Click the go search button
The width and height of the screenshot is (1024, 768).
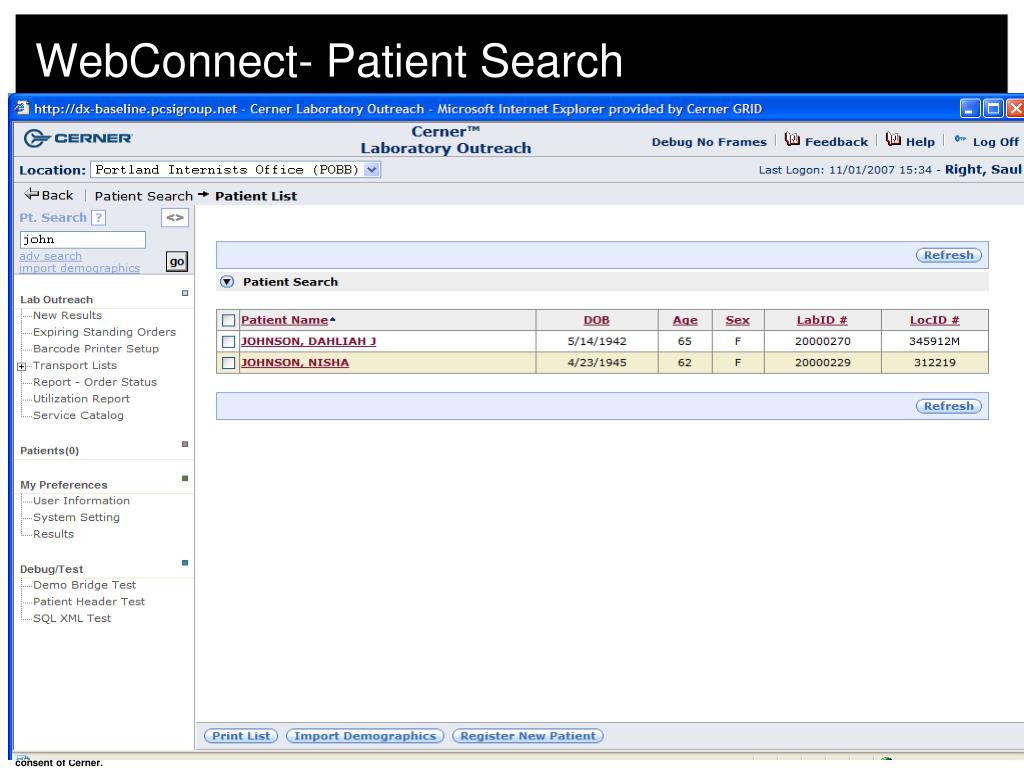pyautogui.click(x=176, y=262)
